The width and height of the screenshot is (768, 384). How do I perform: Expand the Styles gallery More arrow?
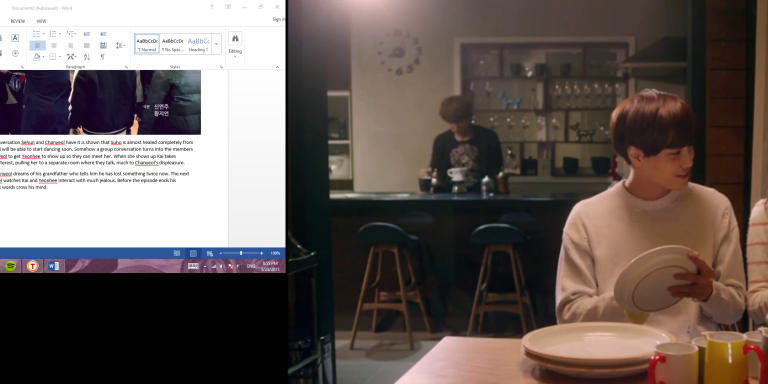coord(216,44)
